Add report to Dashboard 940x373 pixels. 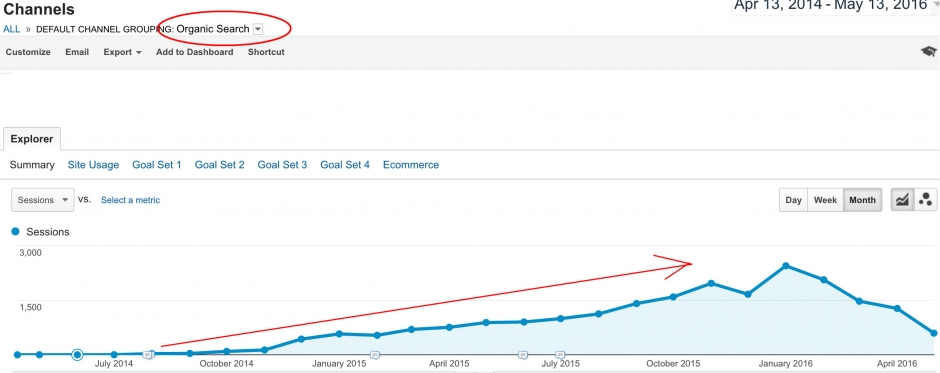coord(194,52)
